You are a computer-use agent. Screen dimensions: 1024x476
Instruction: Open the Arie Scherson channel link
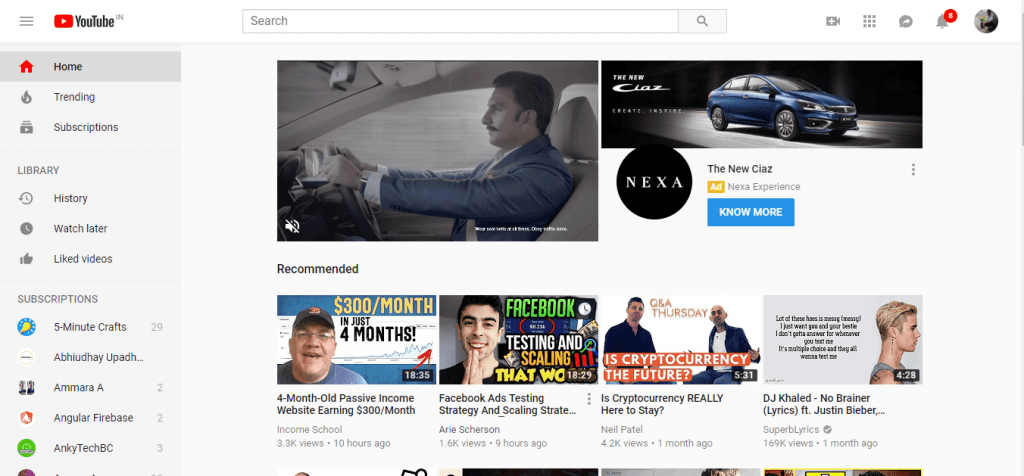469,430
